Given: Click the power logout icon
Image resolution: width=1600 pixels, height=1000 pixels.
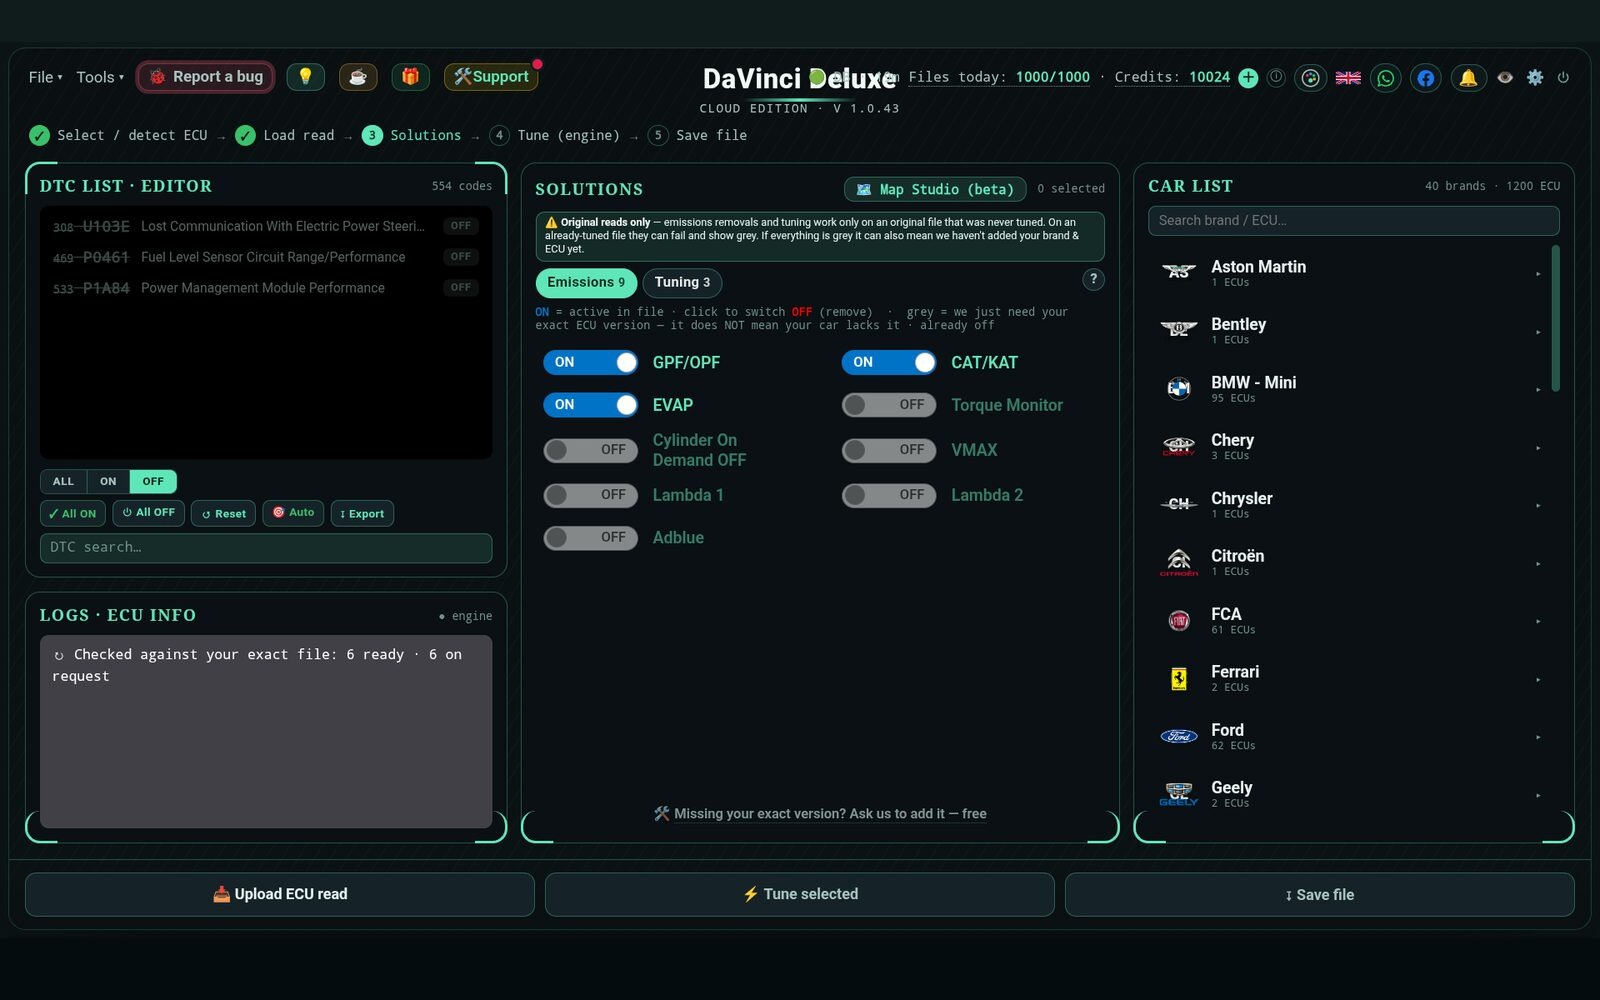Looking at the screenshot, I should pyautogui.click(x=1563, y=77).
